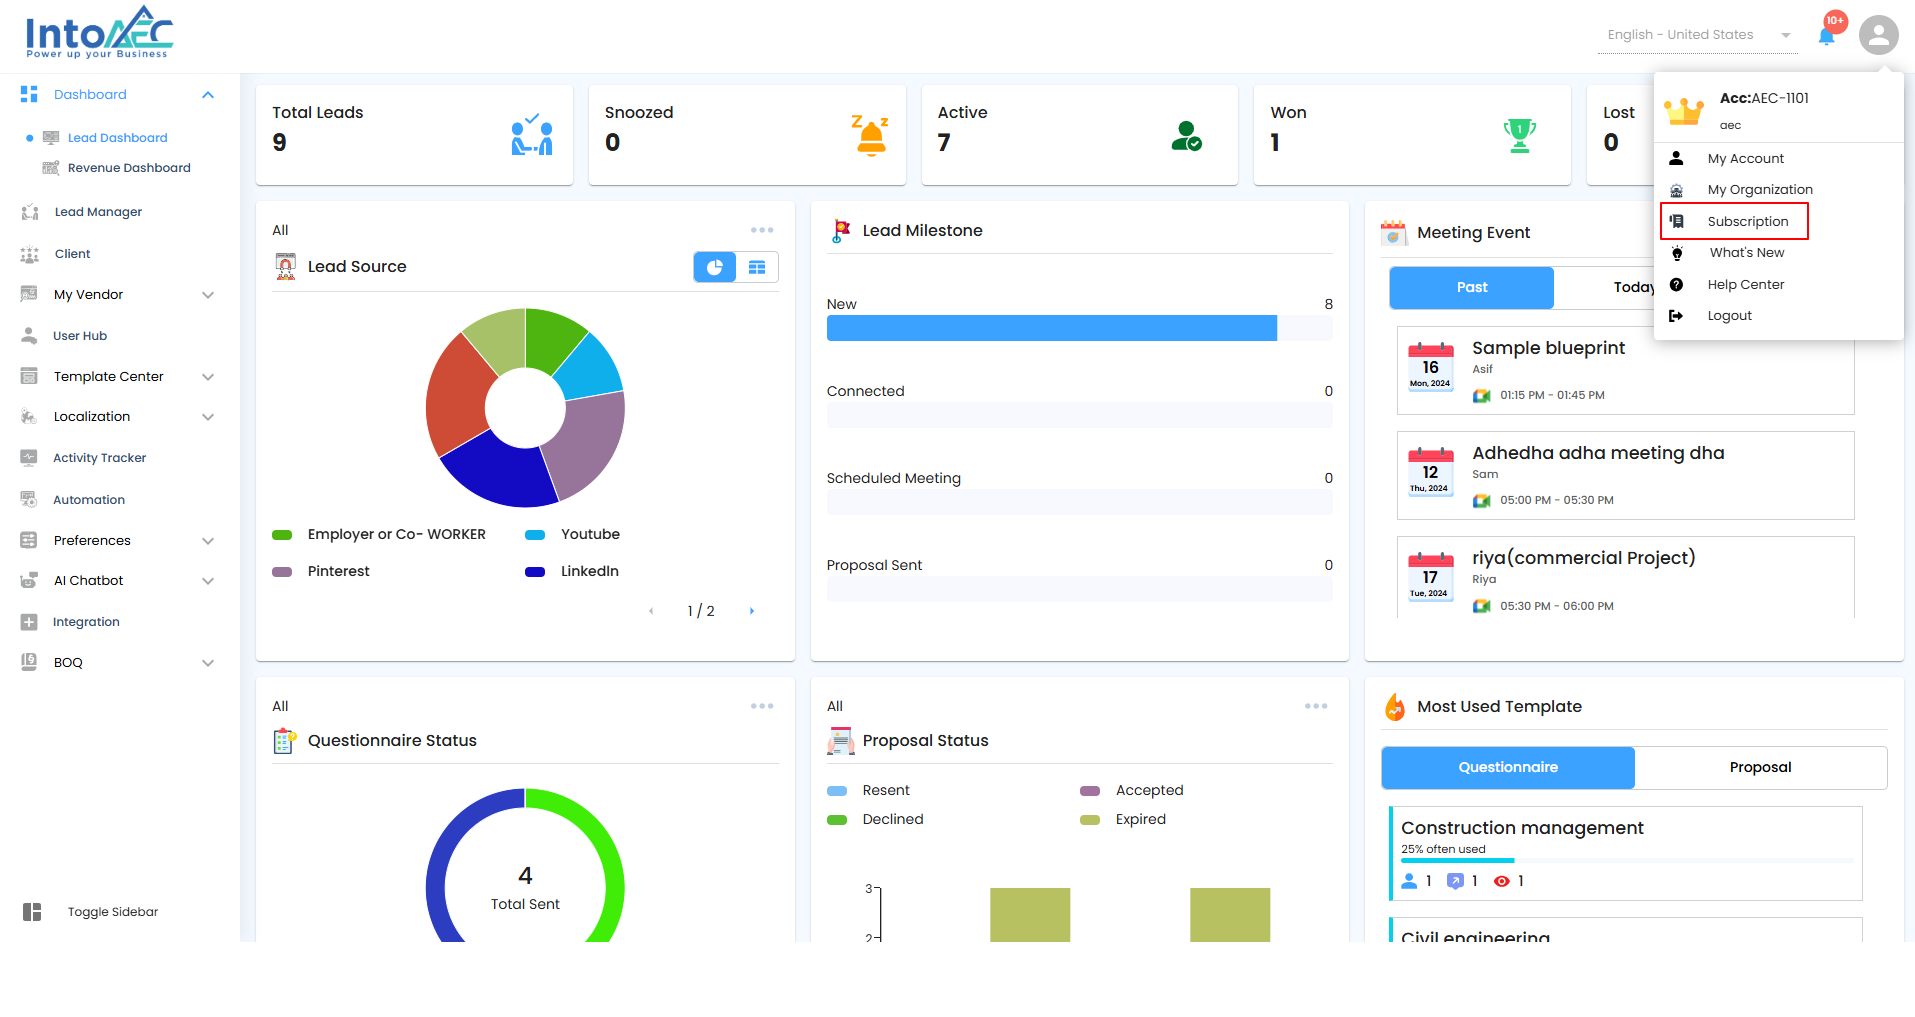Viewport: 1915px width, 1017px height.
Task: Select the Past meeting tab
Action: tap(1472, 288)
